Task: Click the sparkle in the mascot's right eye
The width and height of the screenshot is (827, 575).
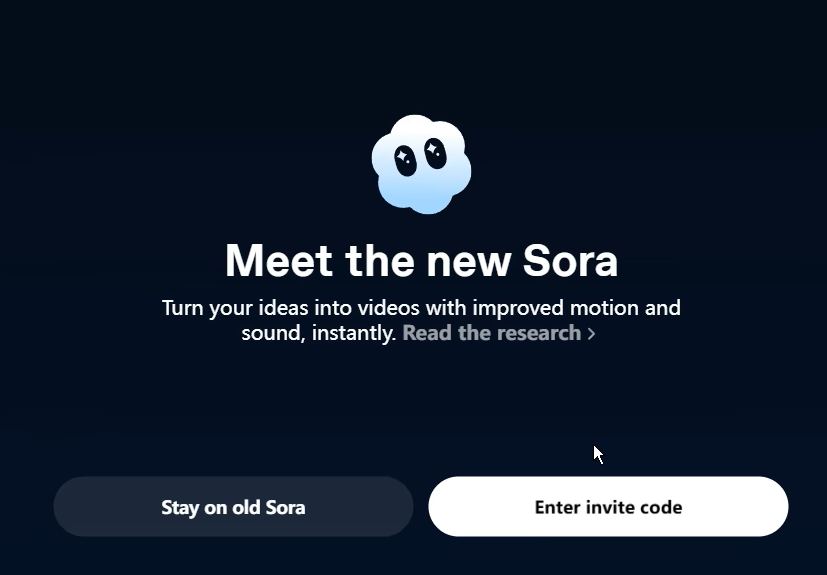Action: [433, 150]
